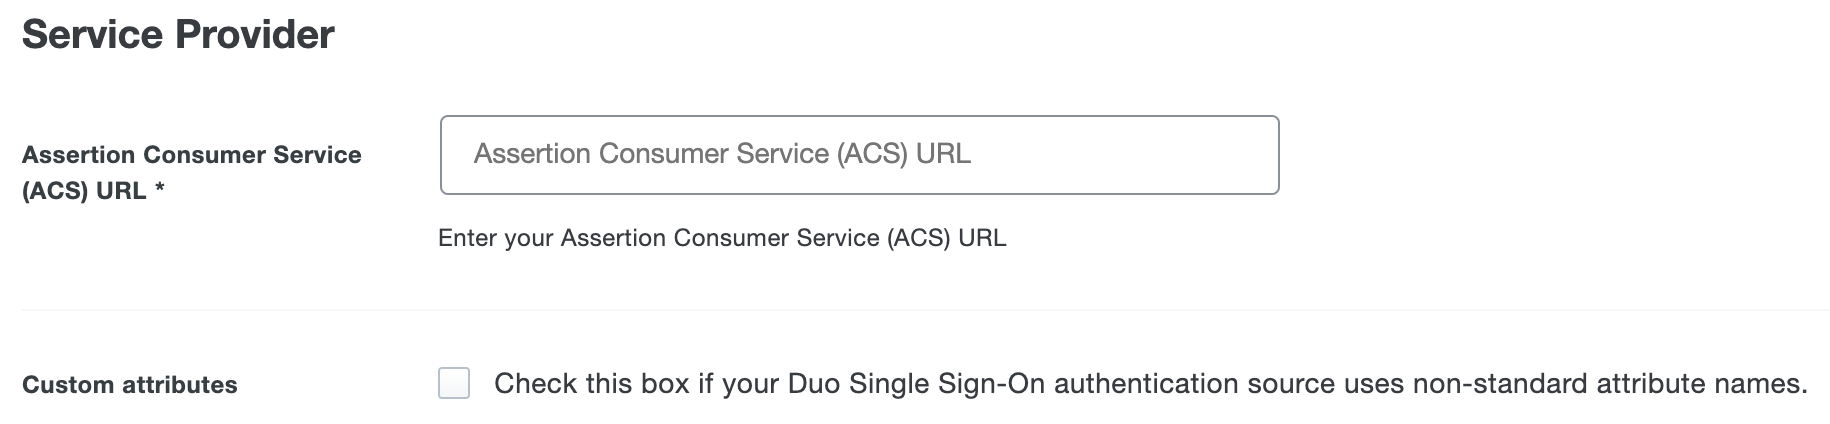Focus the ACS URL box via its placeholder text
This screenshot has width=1830, height=424.
click(x=722, y=154)
